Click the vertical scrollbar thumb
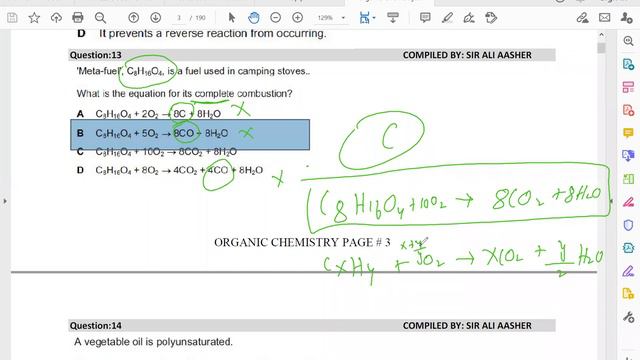 tap(601, 48)
